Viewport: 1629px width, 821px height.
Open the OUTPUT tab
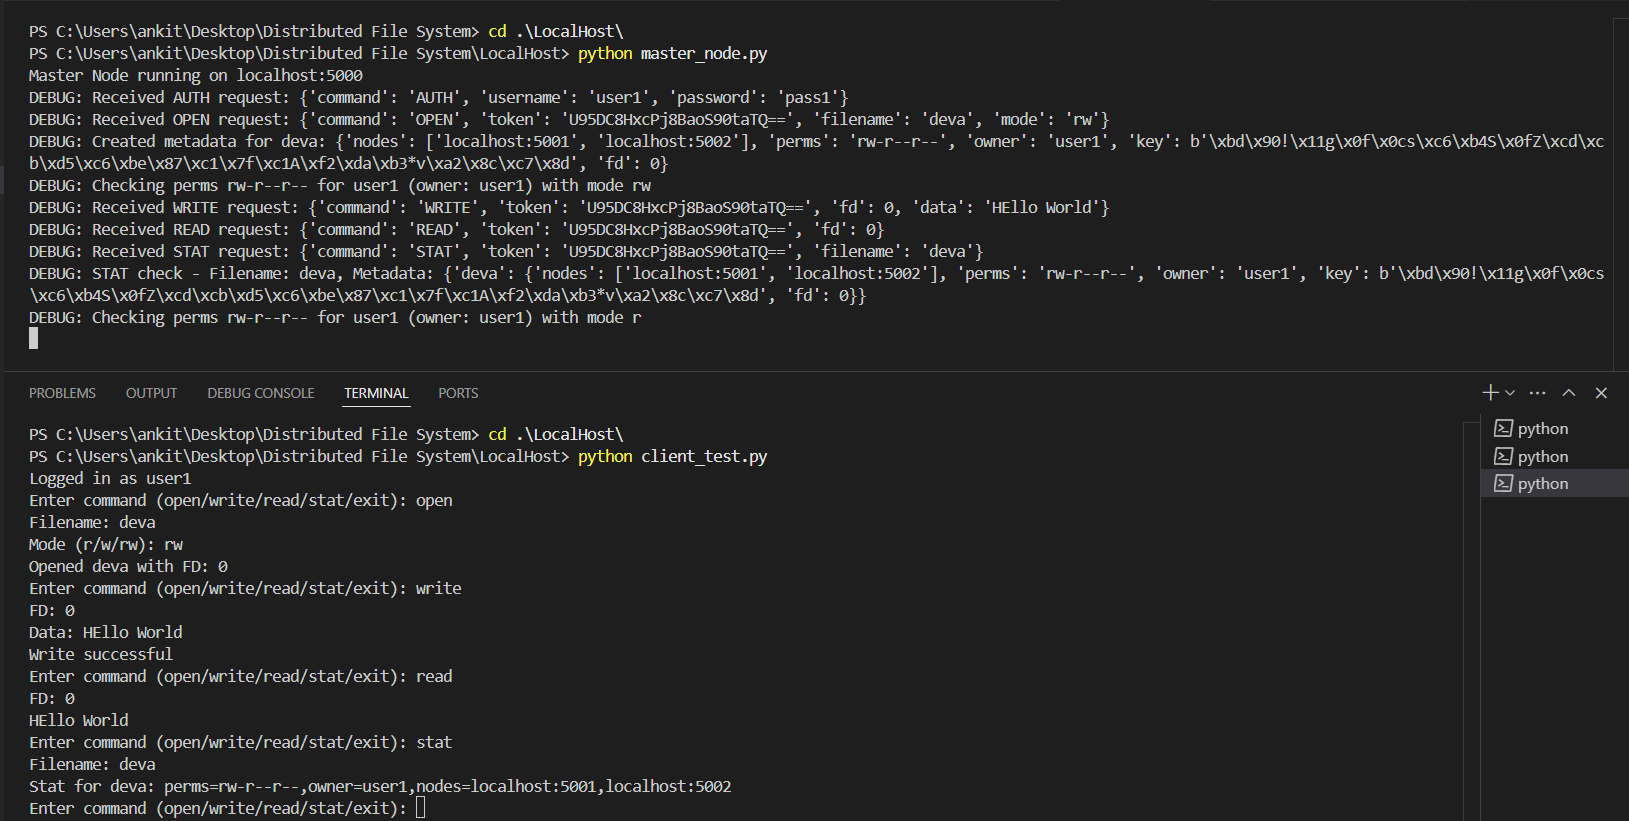click(151, 393)
